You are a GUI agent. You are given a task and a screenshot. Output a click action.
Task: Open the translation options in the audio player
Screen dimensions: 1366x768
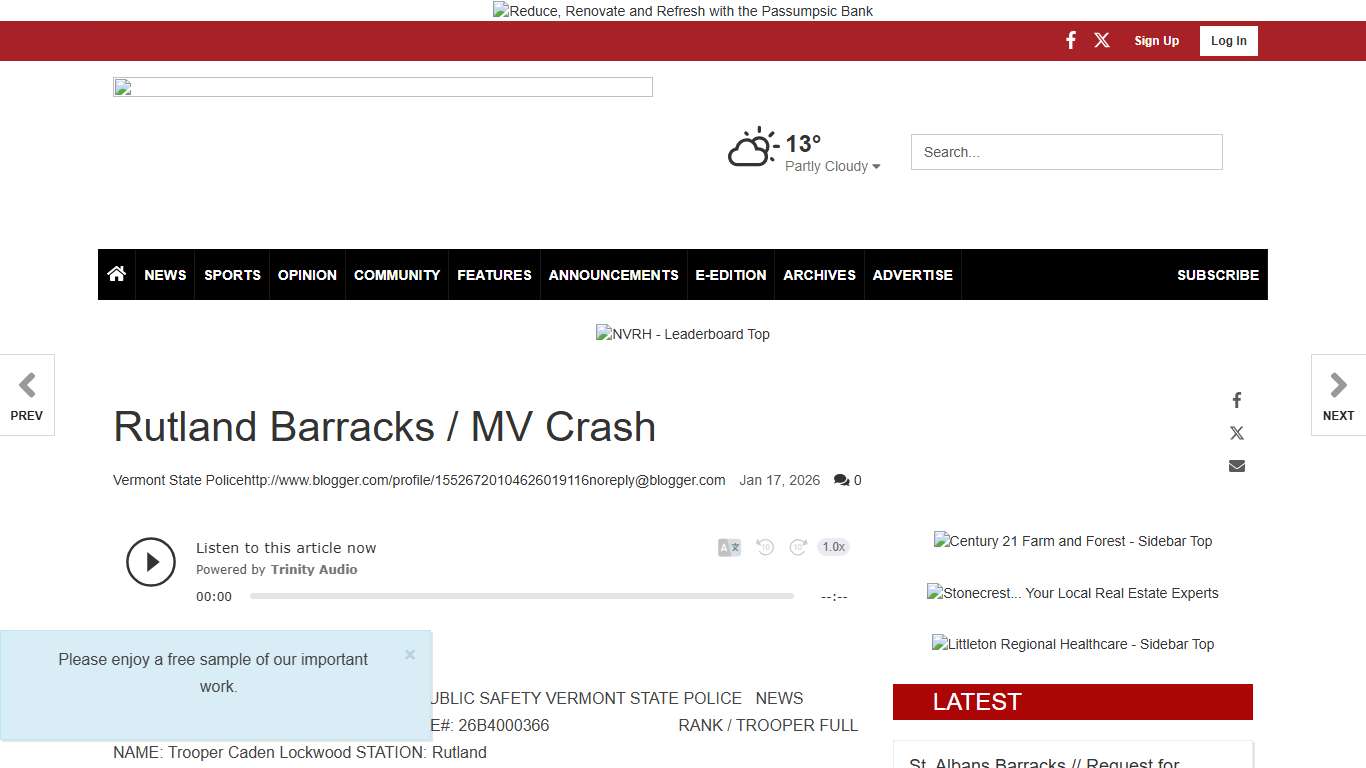click(728, 547)
